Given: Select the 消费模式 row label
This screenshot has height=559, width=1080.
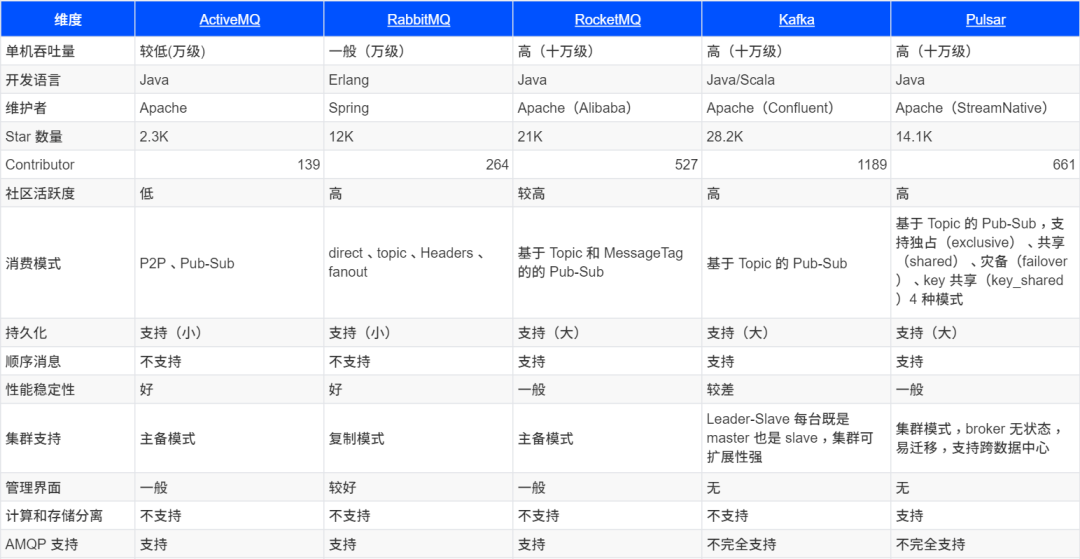Looking at the screenshot, I should point(33,263).
